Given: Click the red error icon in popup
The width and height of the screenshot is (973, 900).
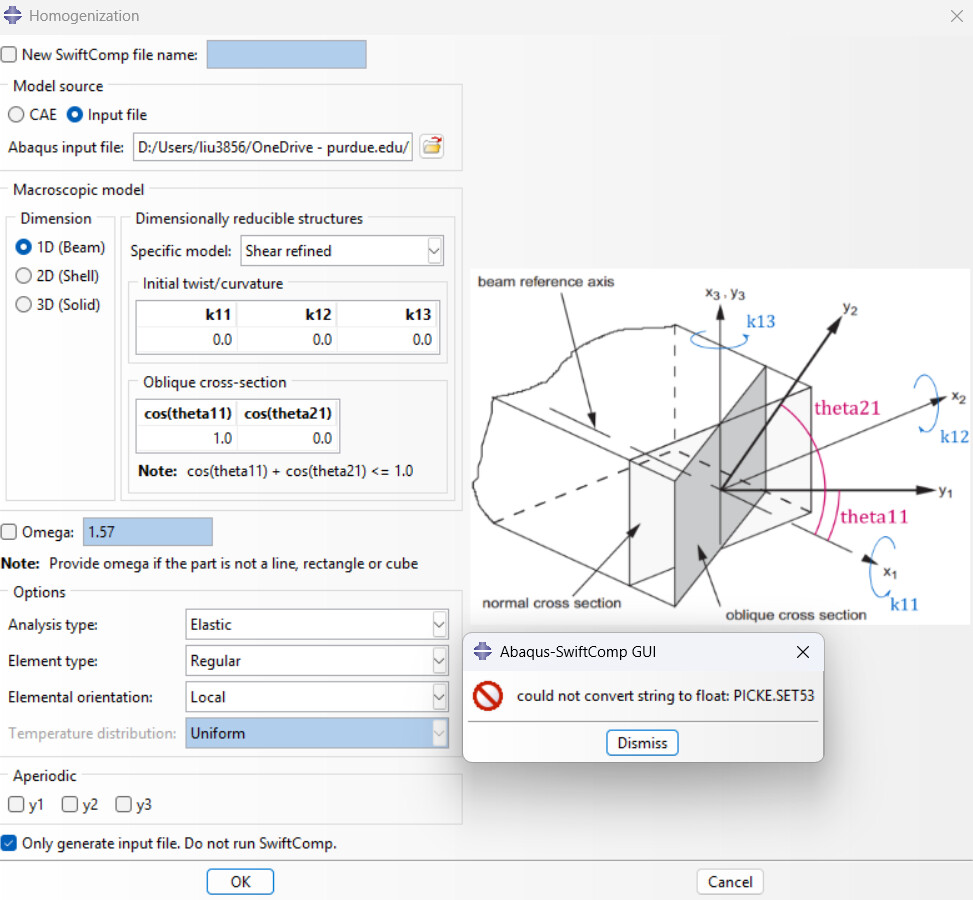Looking at the screenshot, I should 488,696.
